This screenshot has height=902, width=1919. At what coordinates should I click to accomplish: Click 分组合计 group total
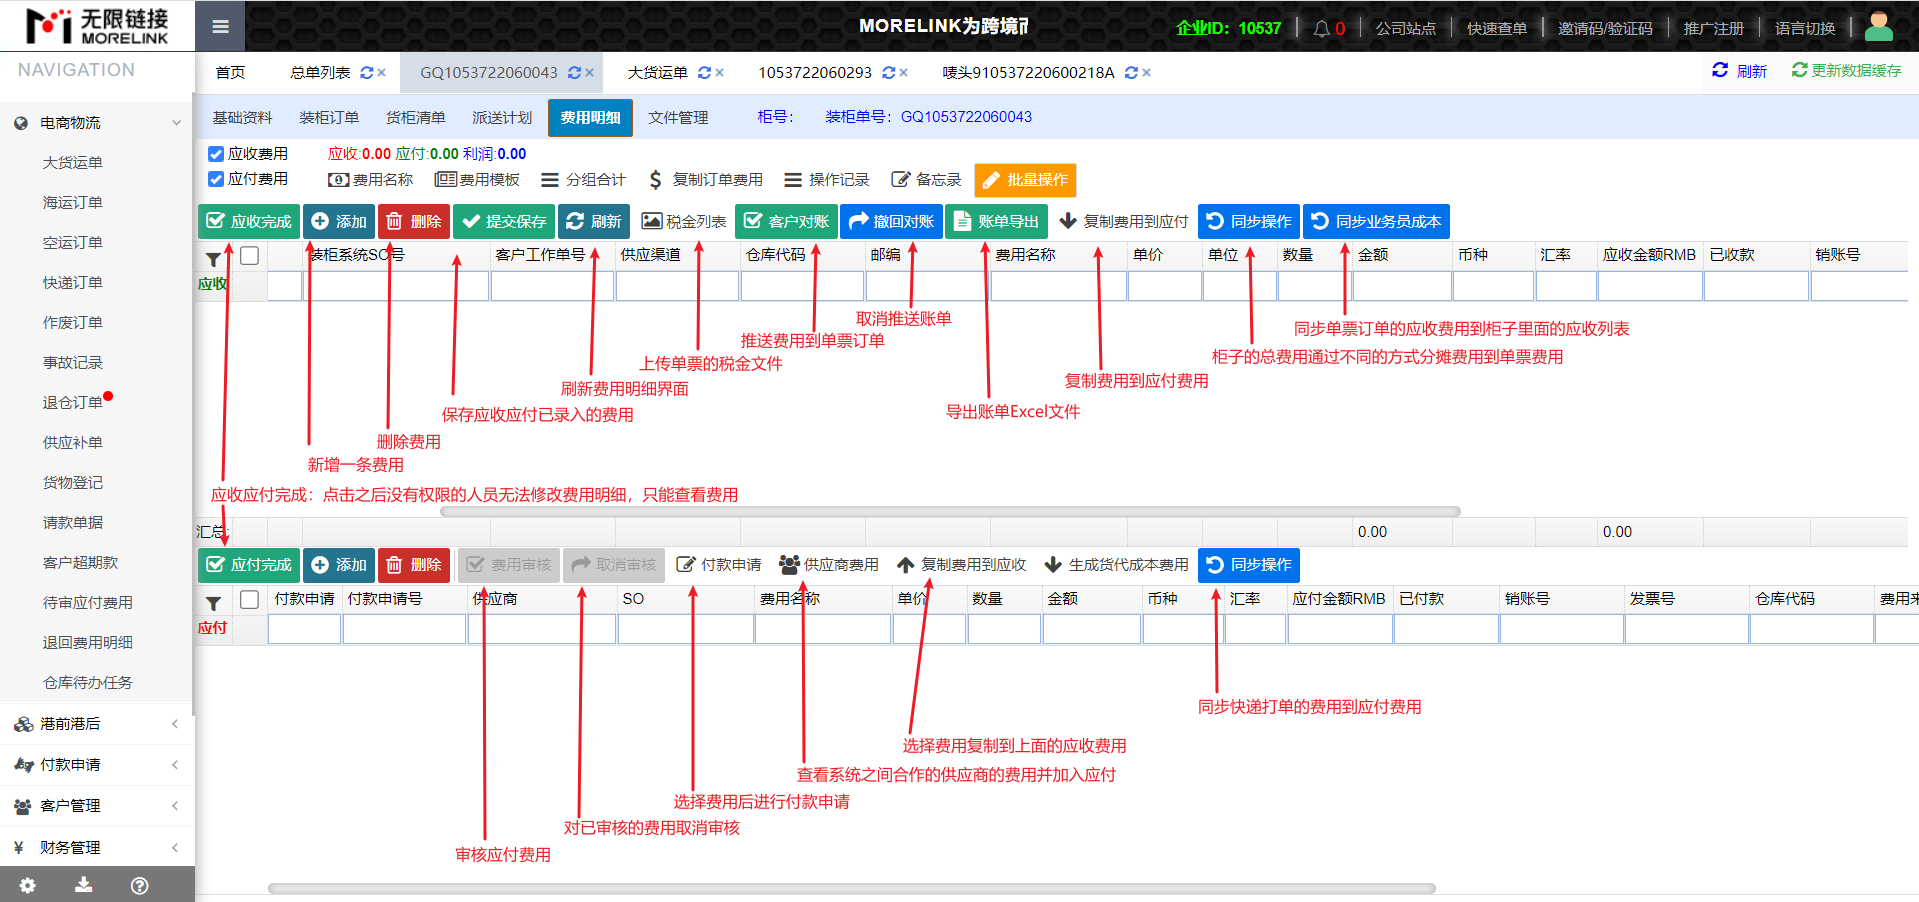point(583,180)
